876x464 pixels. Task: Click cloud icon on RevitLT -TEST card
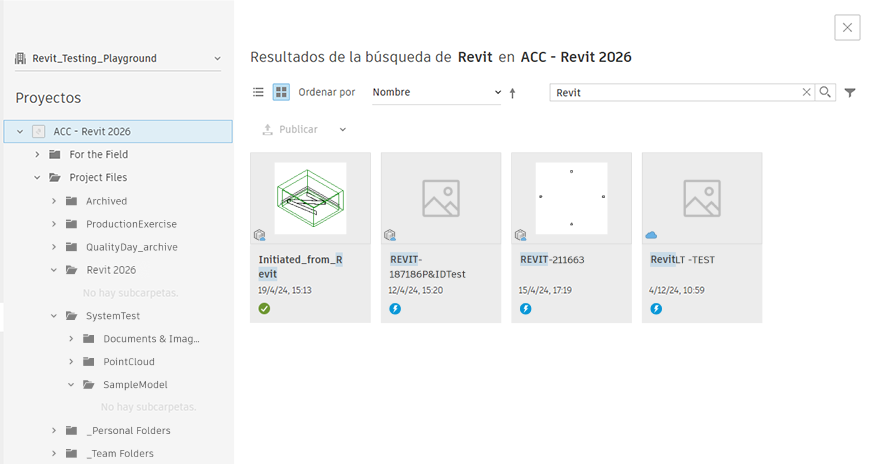(651, 235)
